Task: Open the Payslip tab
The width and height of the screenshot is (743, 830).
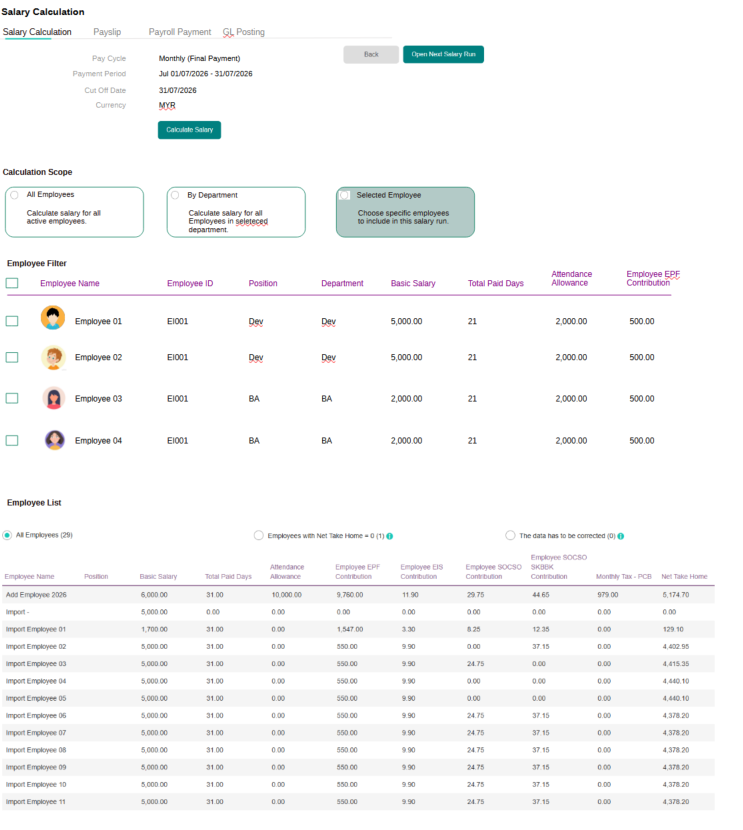Action: tap(107, 32)
